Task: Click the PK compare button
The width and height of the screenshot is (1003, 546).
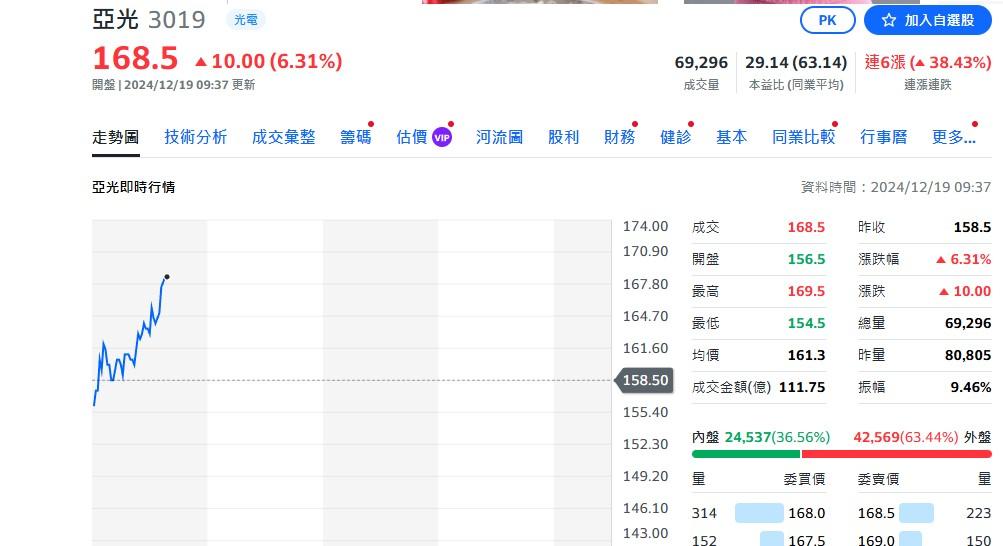Action: point(827,20)
